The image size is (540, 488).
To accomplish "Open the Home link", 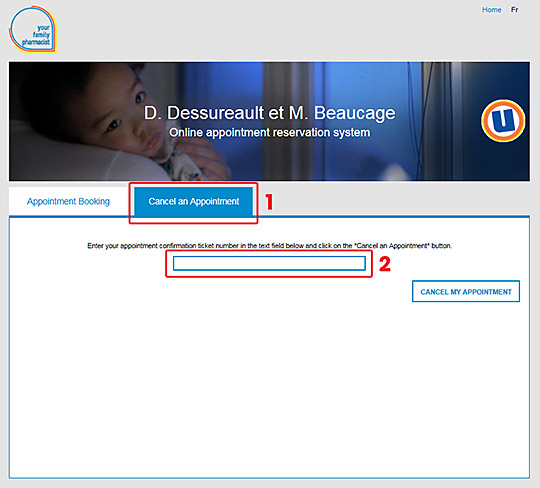I will pos(491,10).
